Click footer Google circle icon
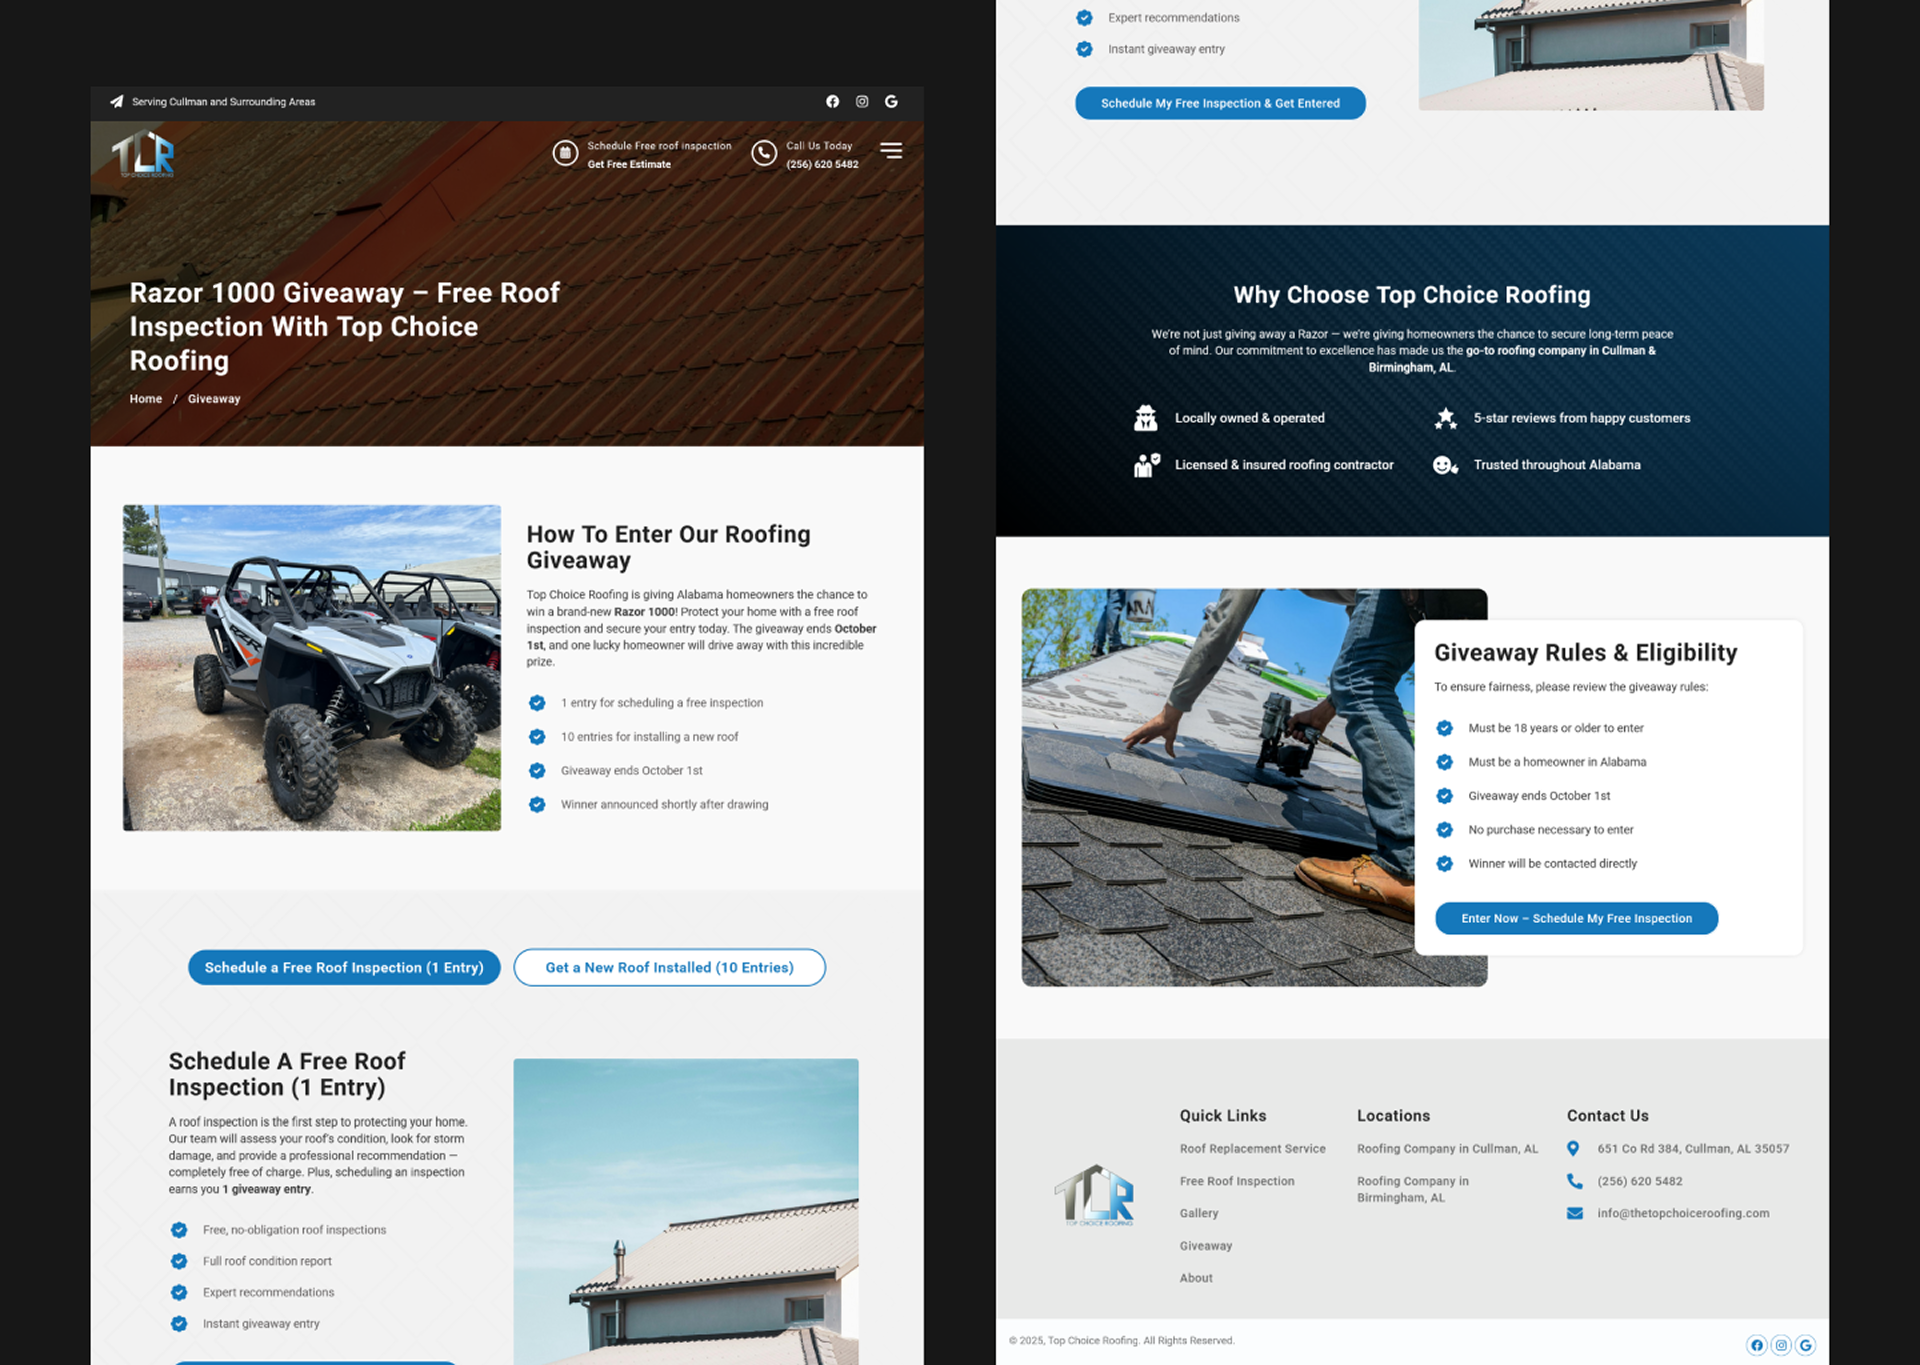The width and height of the screenshot is (1920, 1365). pos(1805,1345)
